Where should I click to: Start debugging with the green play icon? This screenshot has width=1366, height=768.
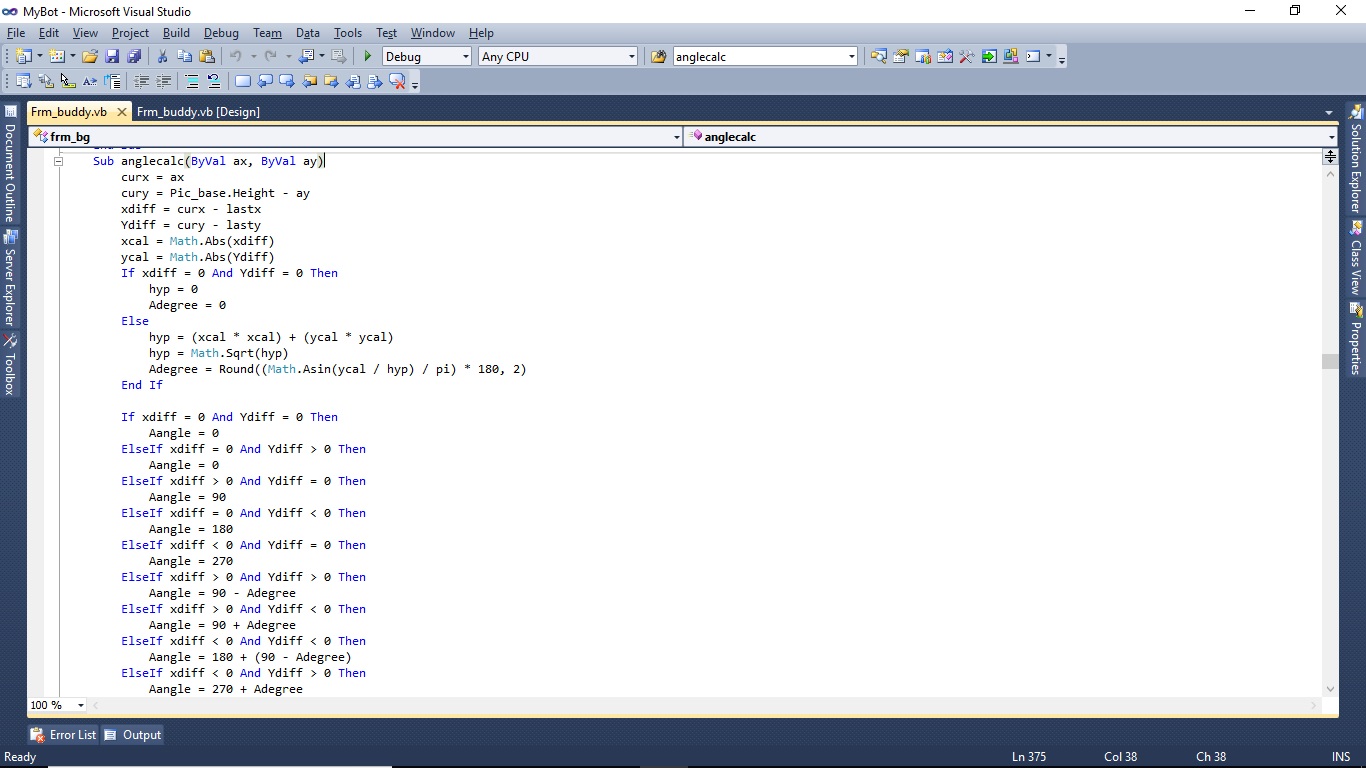[x=368, y=56]
